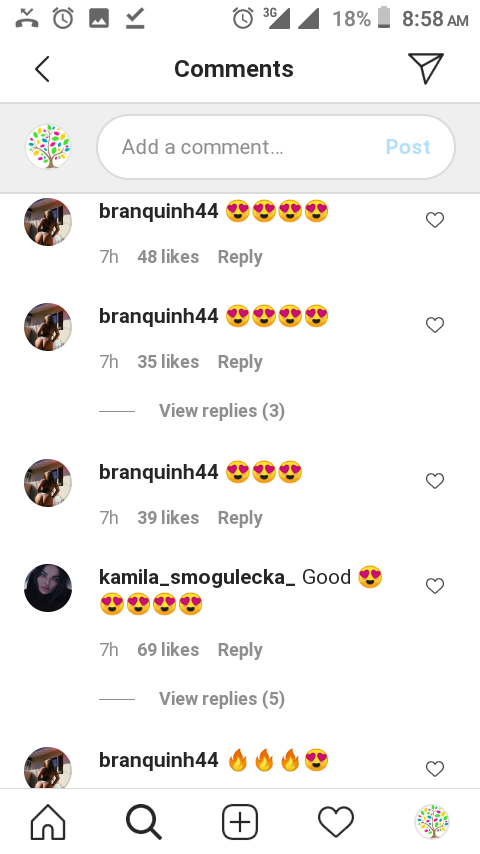Like branquinh44's comment with 35 likes
Image resolution: width=480 pixels, height=854 pixels.
[435, 325]
